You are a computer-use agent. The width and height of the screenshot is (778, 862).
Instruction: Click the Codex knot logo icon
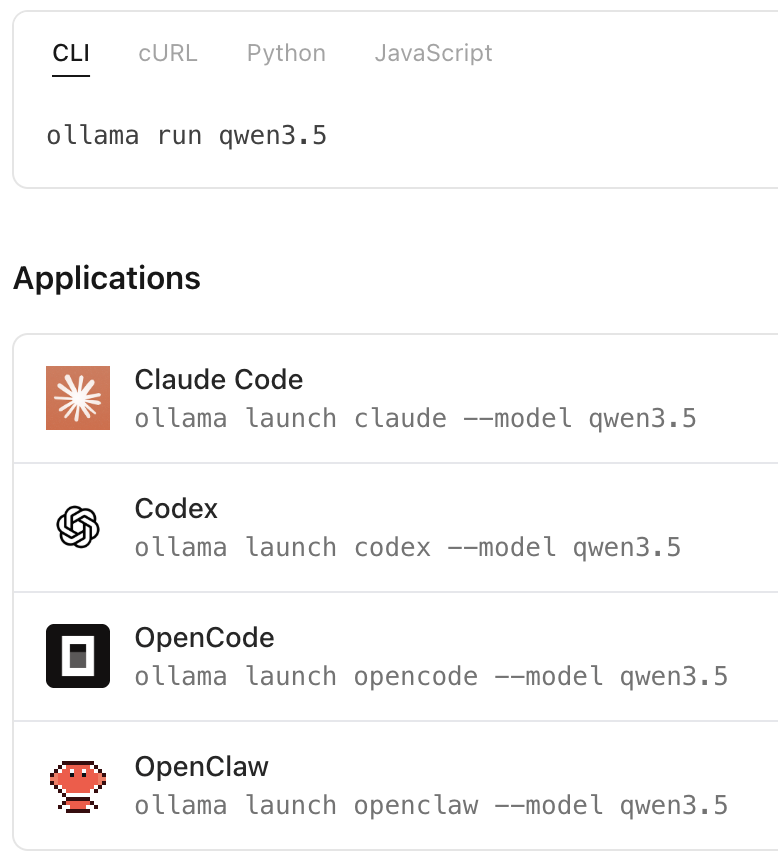78,527
